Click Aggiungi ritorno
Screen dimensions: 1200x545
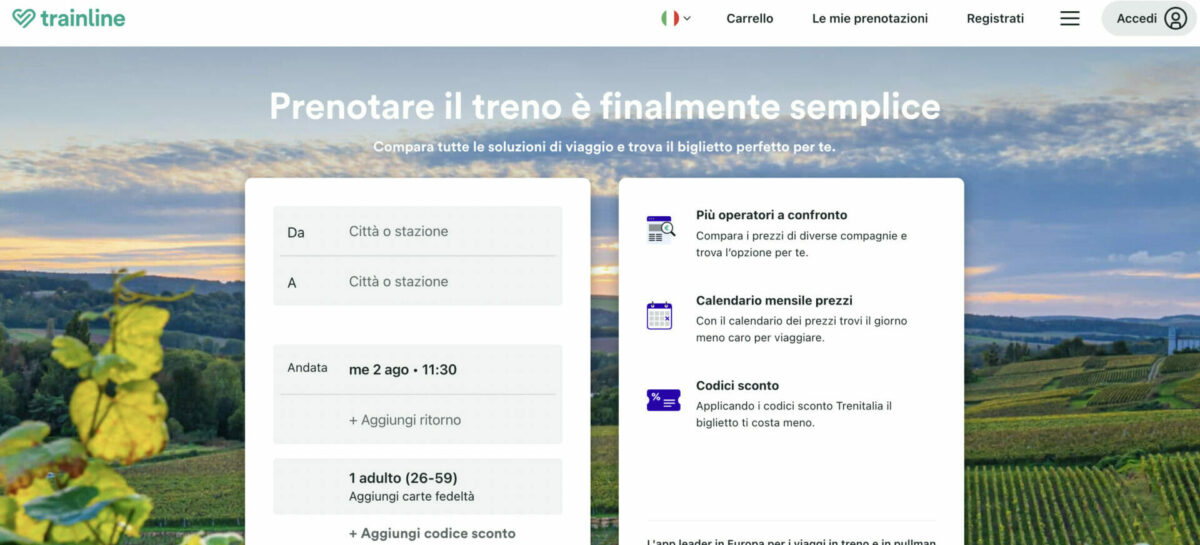pyautogui.click(x=405, y=420)
